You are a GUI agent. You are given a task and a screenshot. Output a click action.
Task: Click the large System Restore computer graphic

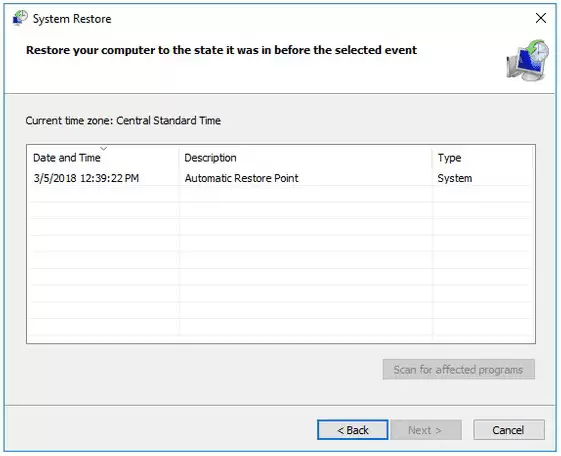527,60
